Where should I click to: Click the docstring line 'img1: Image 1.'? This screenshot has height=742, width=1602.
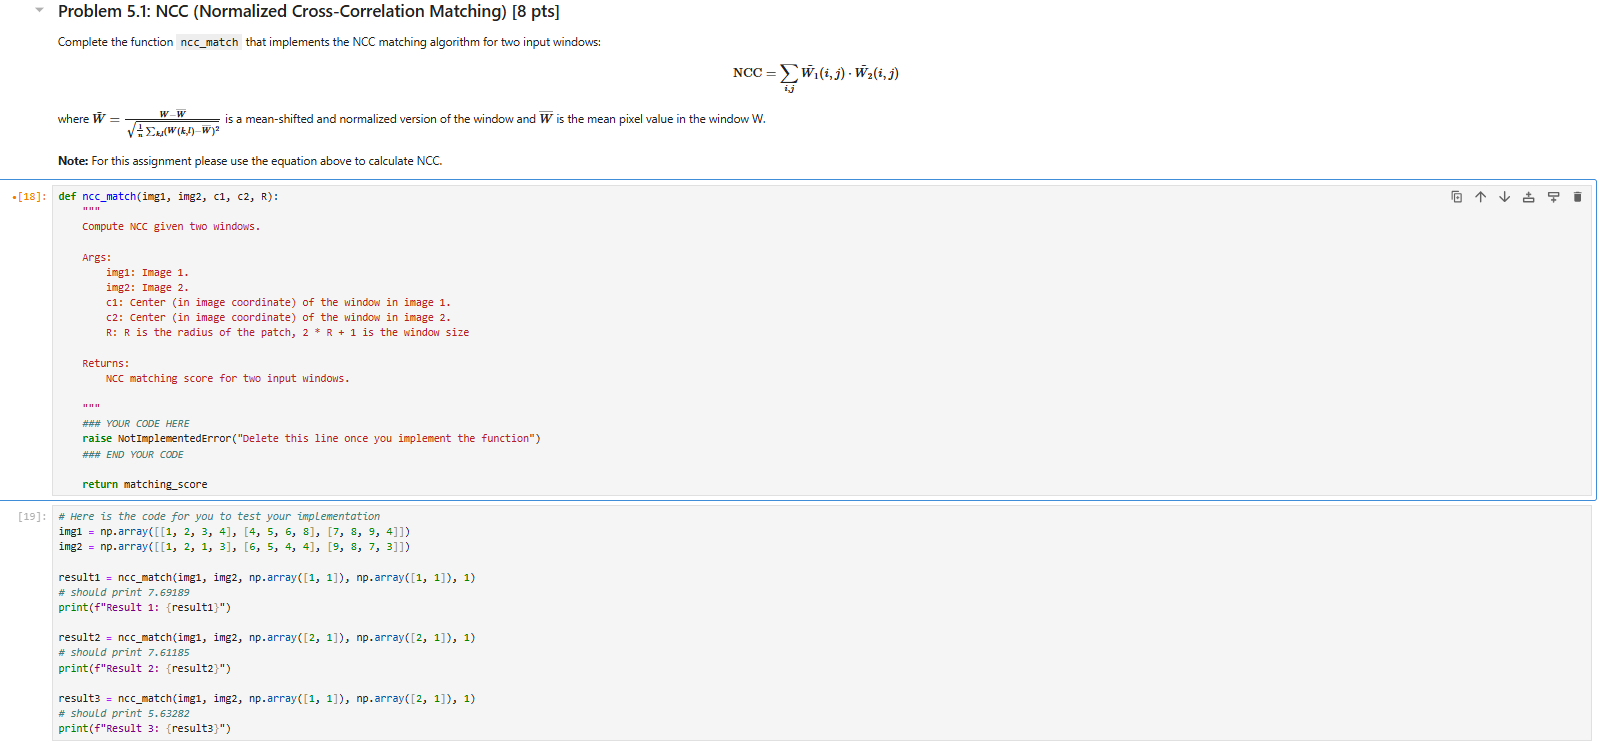(147, 273)
